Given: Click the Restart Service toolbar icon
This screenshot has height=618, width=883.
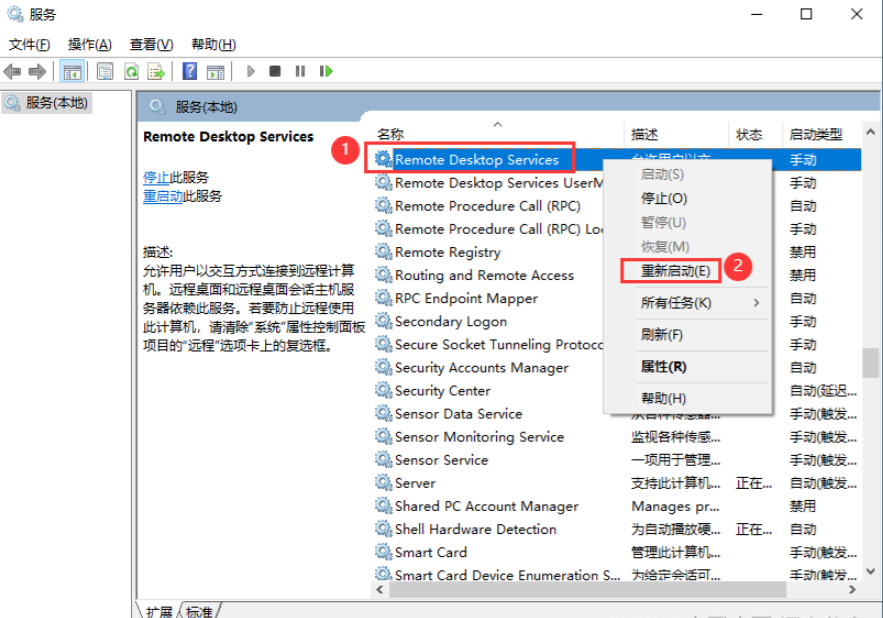Looking at the screenshot, I should click(326, 71).
